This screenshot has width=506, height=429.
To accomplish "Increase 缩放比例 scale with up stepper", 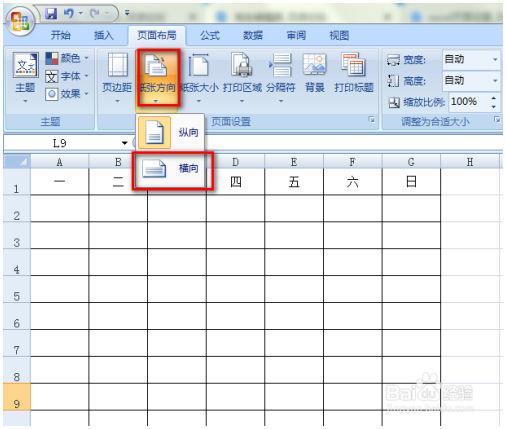I will tap(494, 98).
